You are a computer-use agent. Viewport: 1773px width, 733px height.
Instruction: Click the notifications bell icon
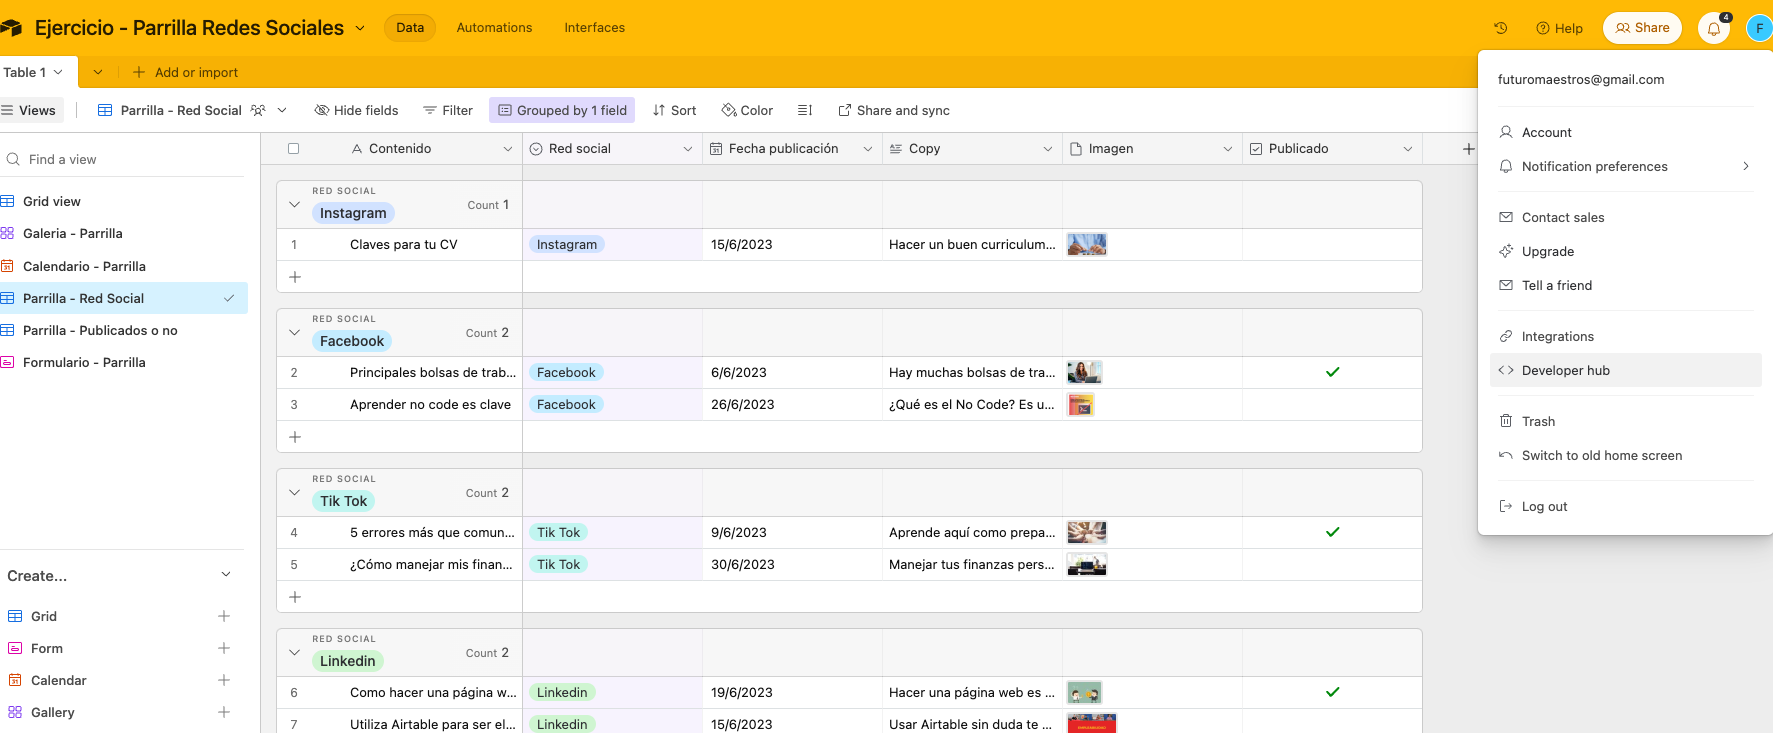click(1714, 29)
